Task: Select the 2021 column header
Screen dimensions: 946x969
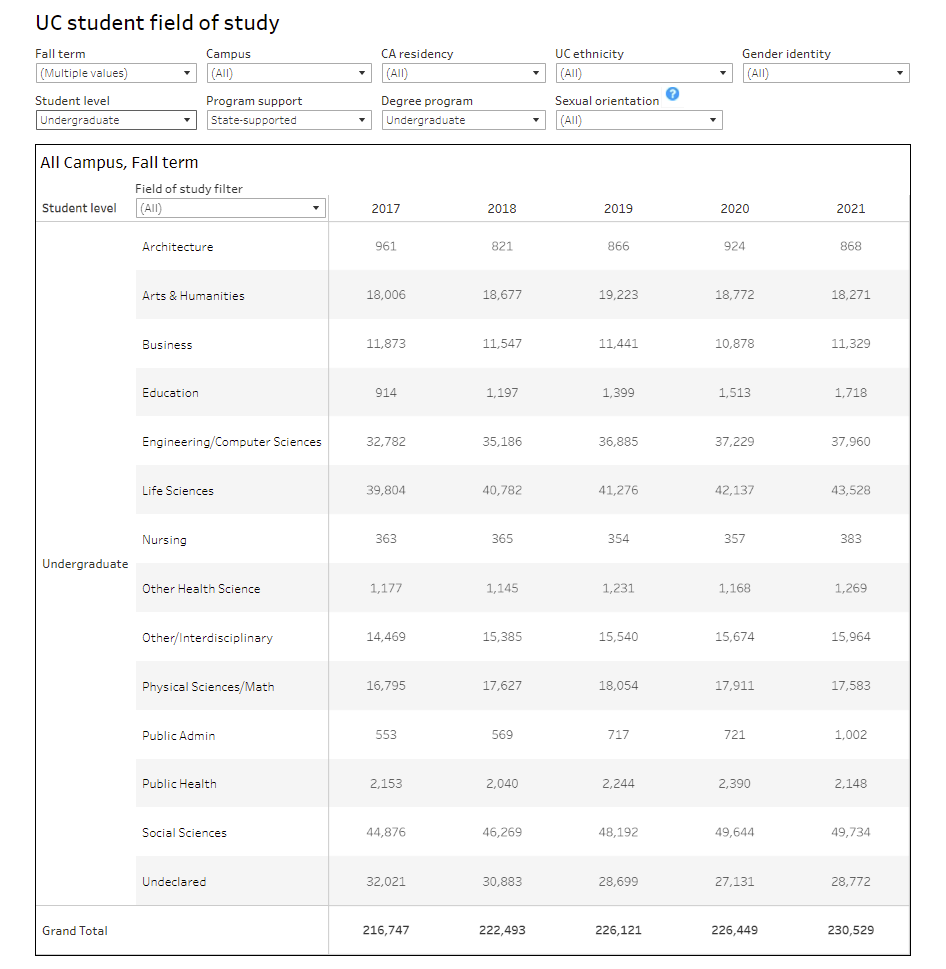Action: coord(851,209)
